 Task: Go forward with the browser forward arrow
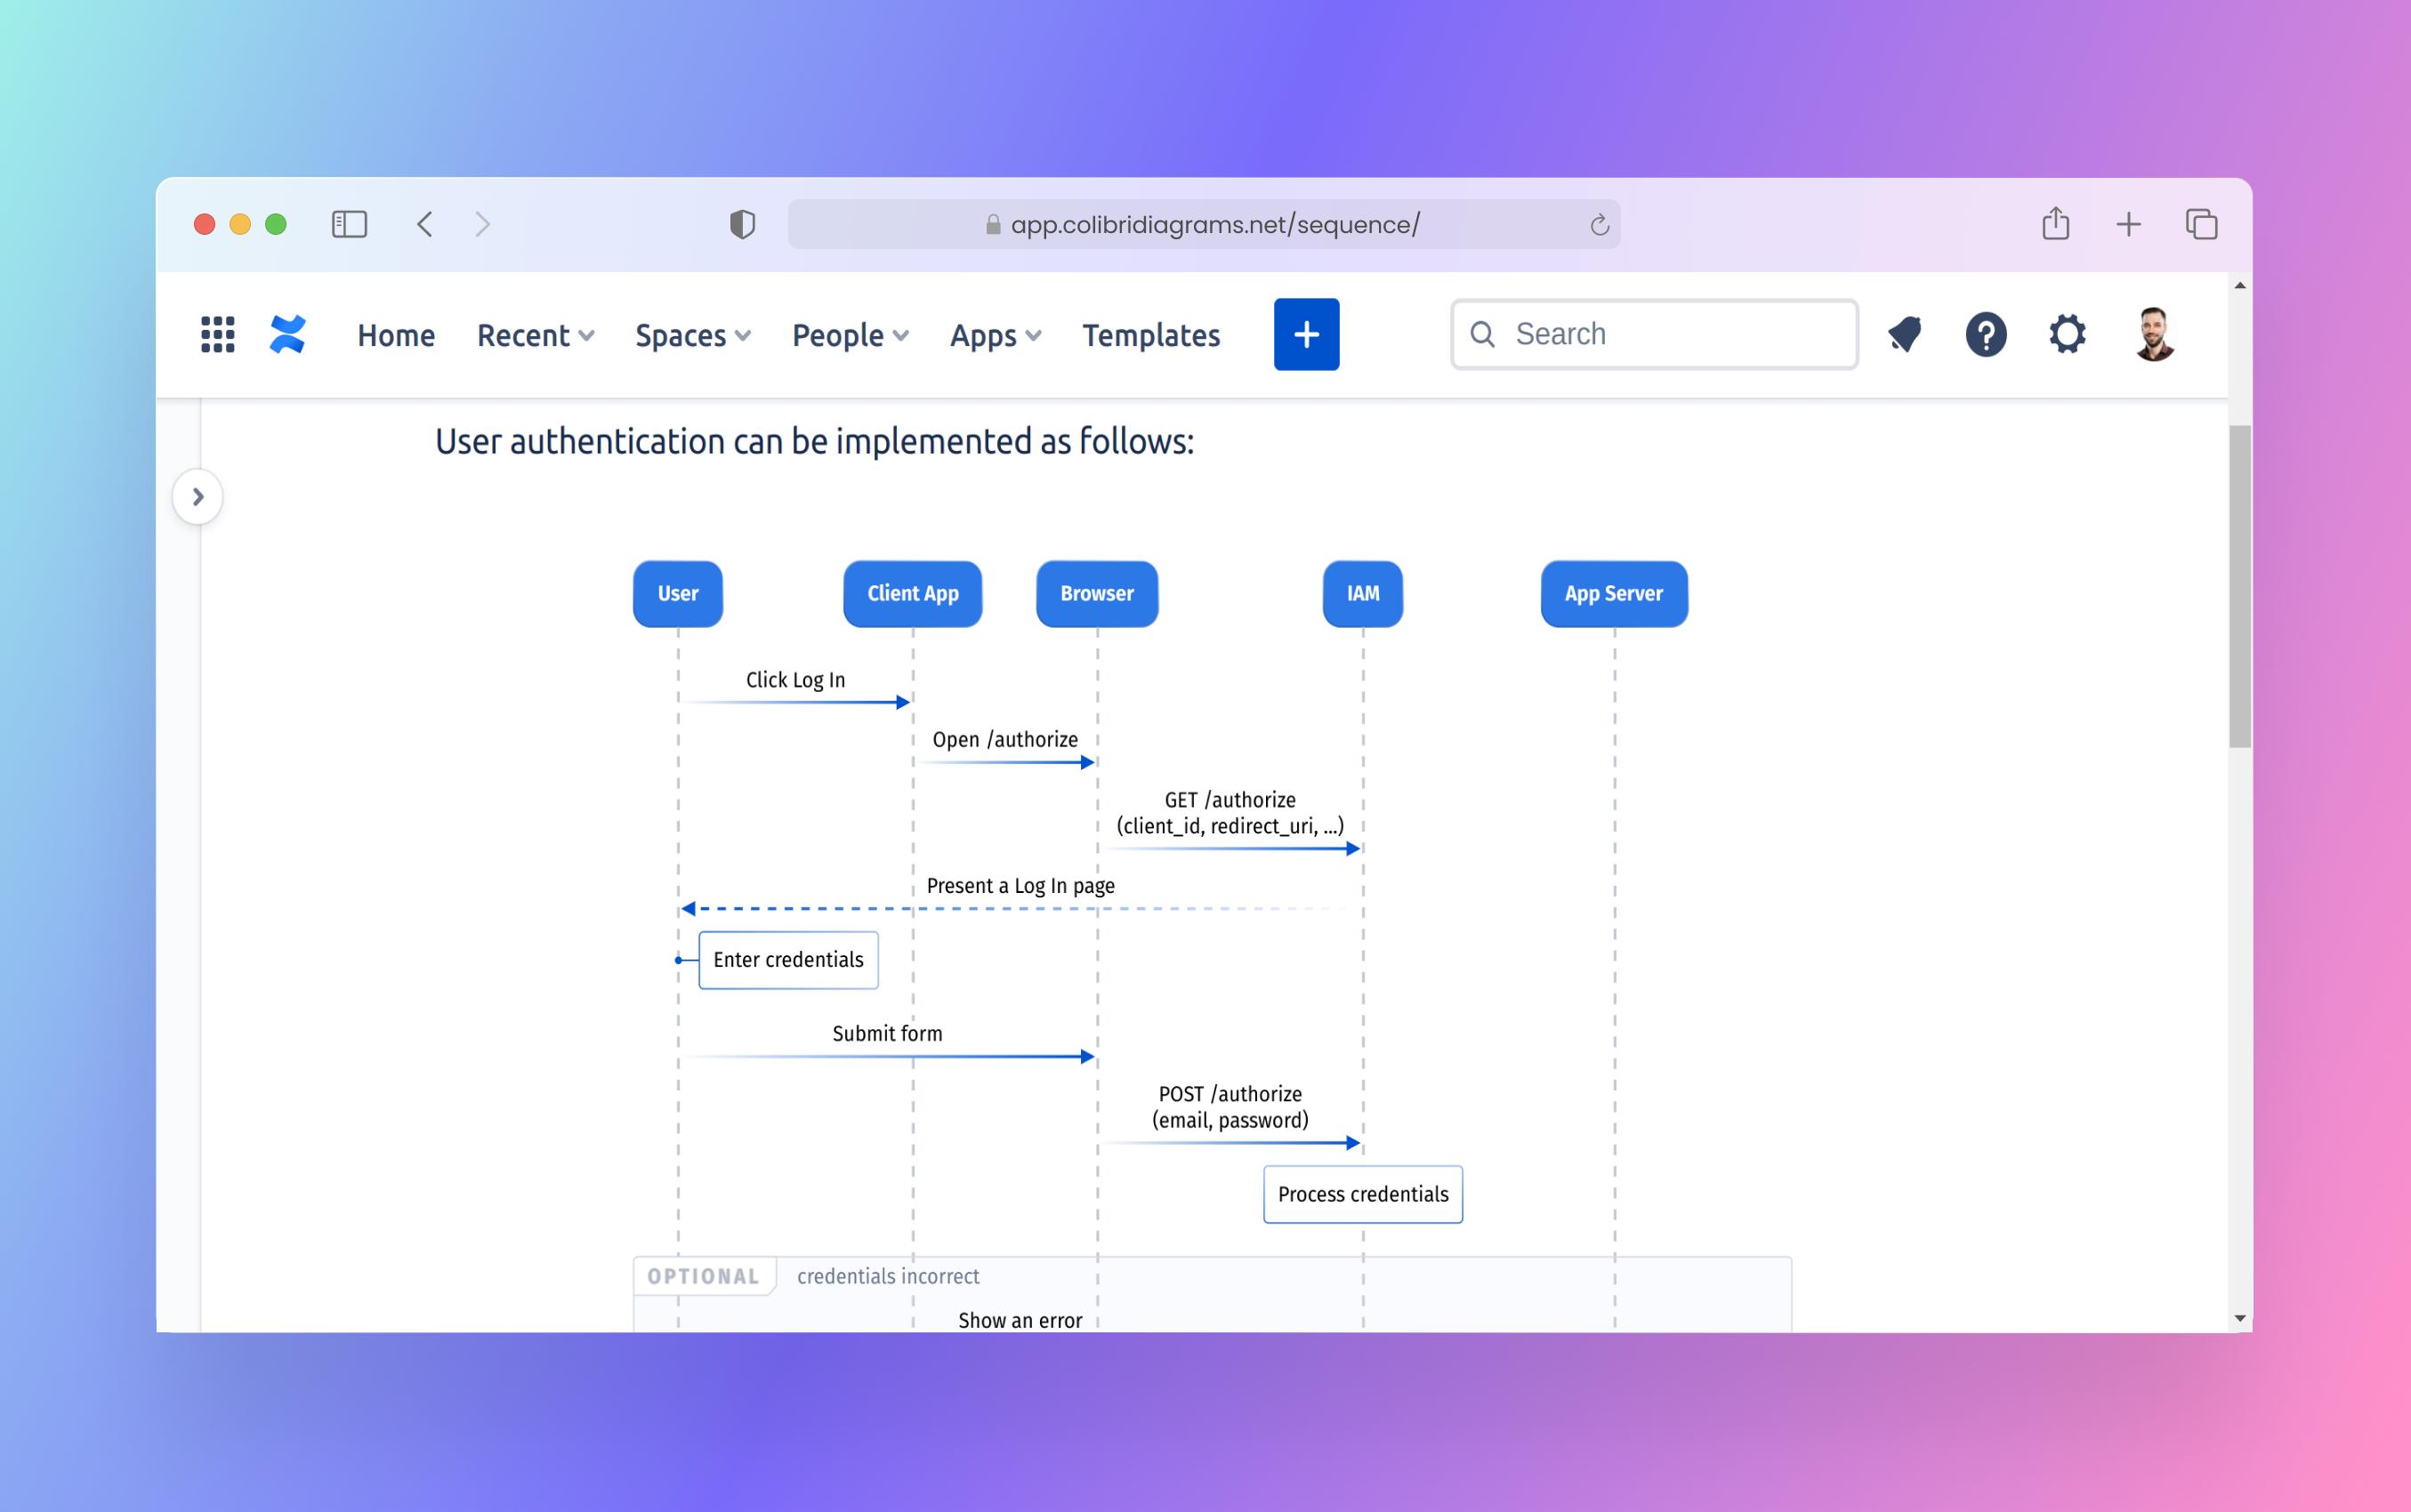pyautogui.click(x=483, y=224)
